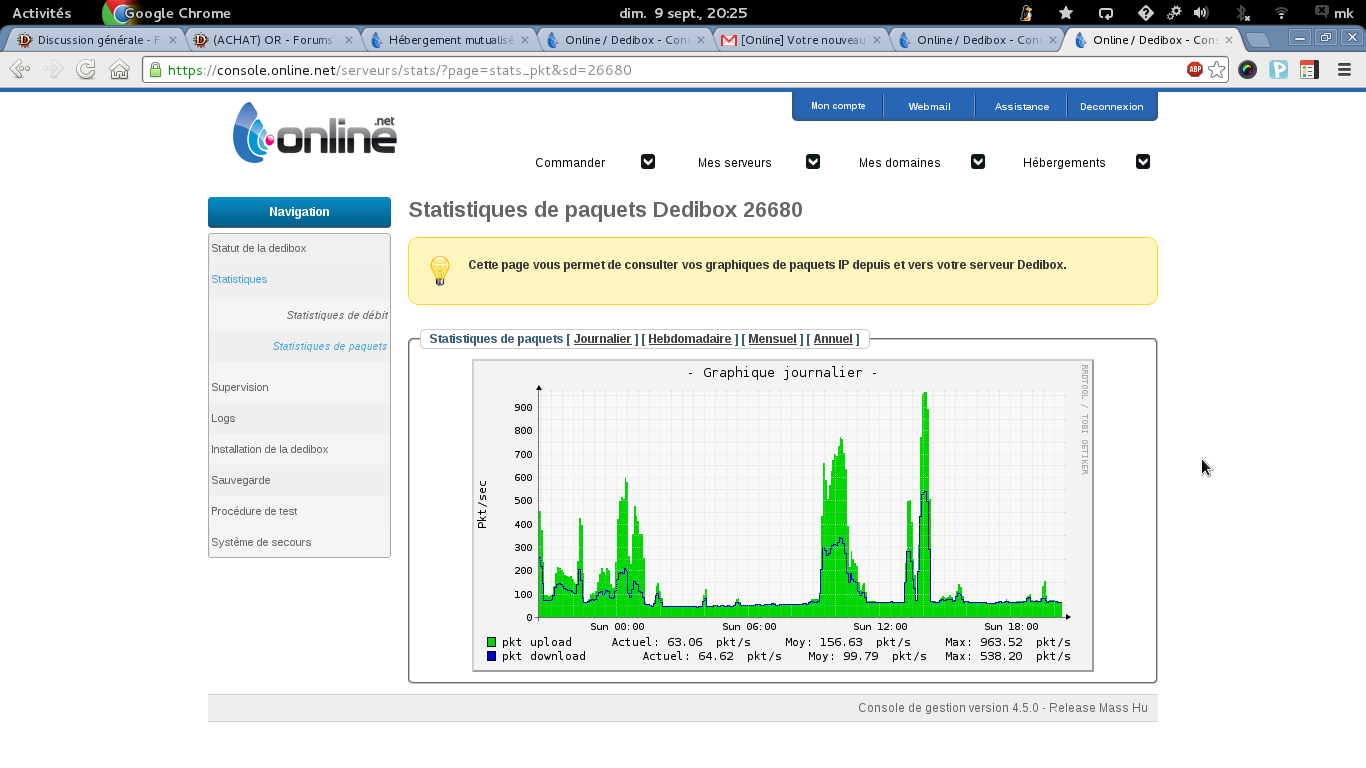Screen dimensions: 1366x768
Task: Bookmark page with the star icon
Action: pos(1216,70)
